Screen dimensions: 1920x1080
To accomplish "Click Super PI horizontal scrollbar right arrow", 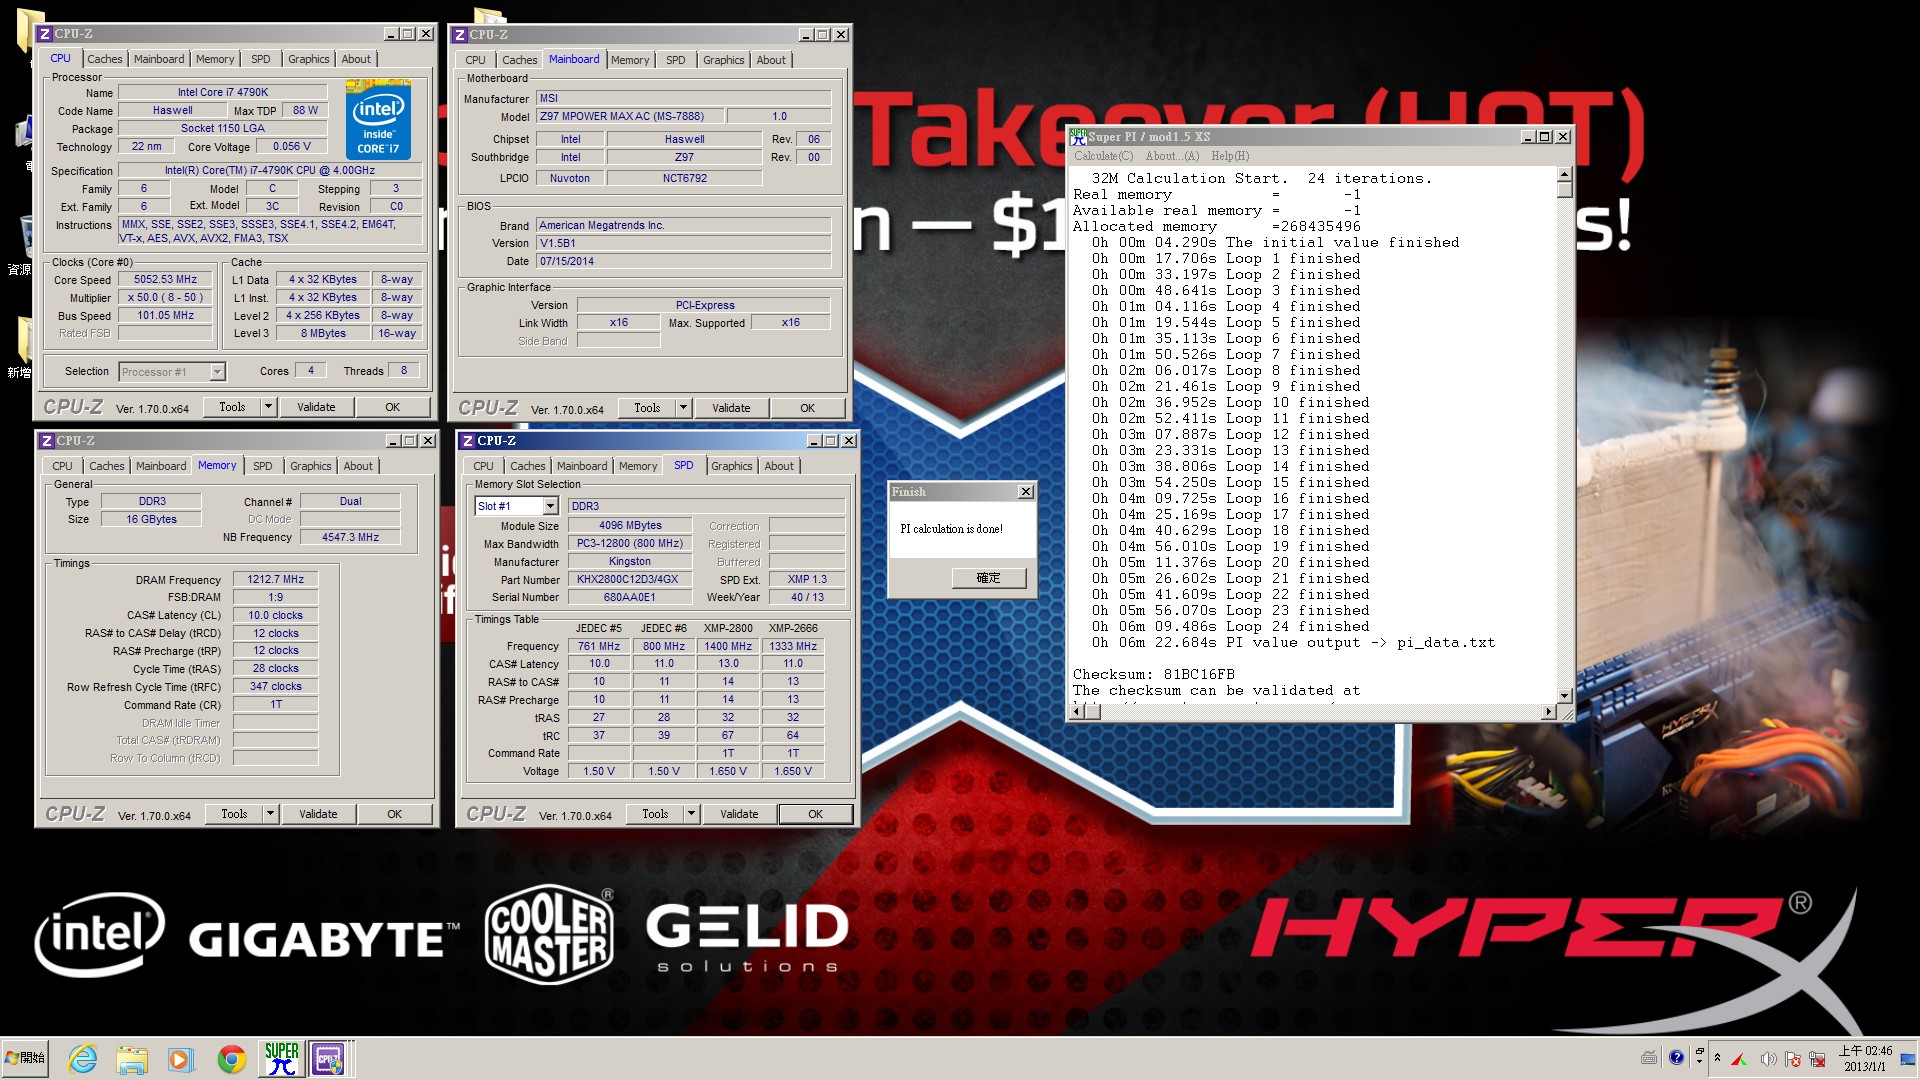I will click(1548, 712).
